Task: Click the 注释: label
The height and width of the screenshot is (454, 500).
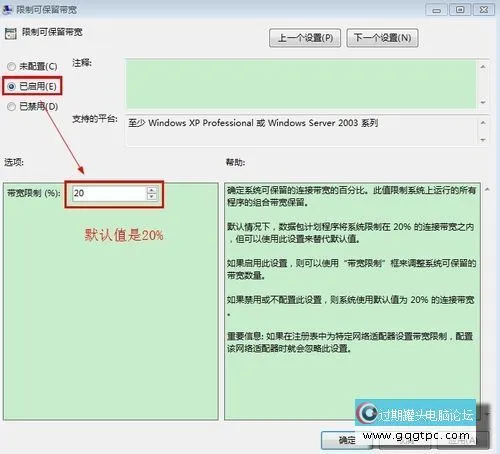Action: [x=82, y=63]
